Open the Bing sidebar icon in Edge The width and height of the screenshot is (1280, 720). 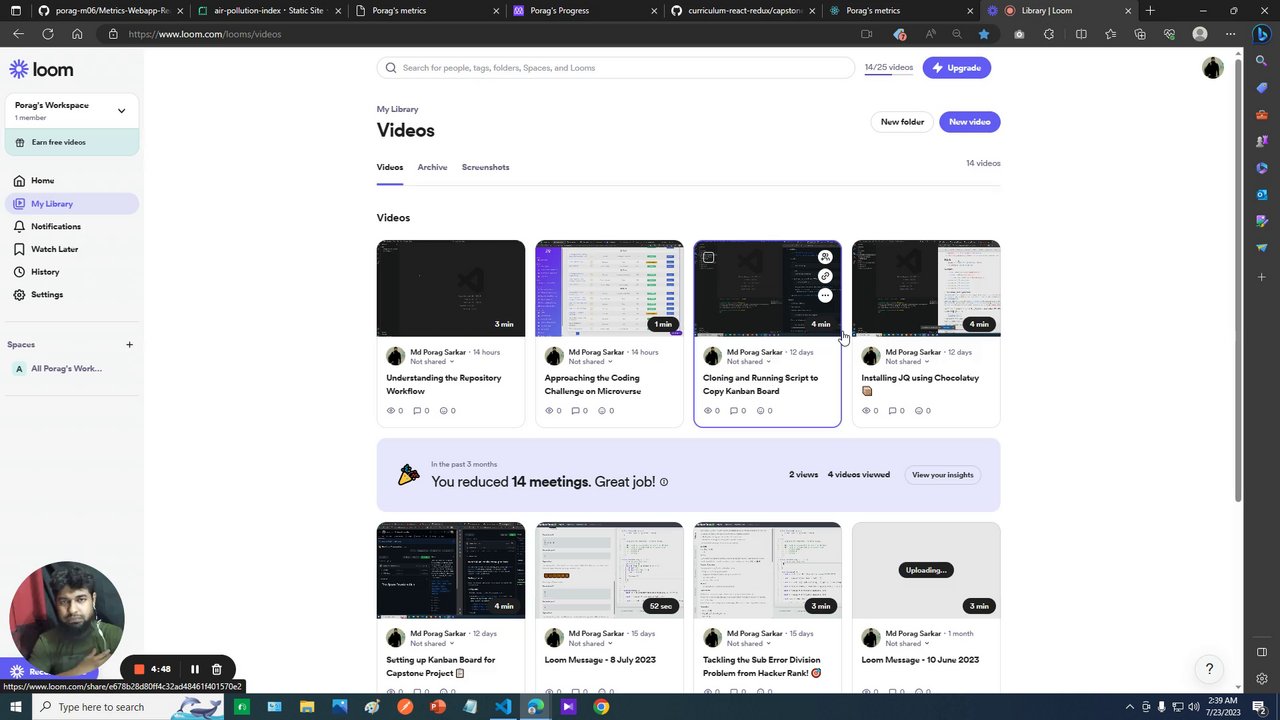tap(1261, 34)
